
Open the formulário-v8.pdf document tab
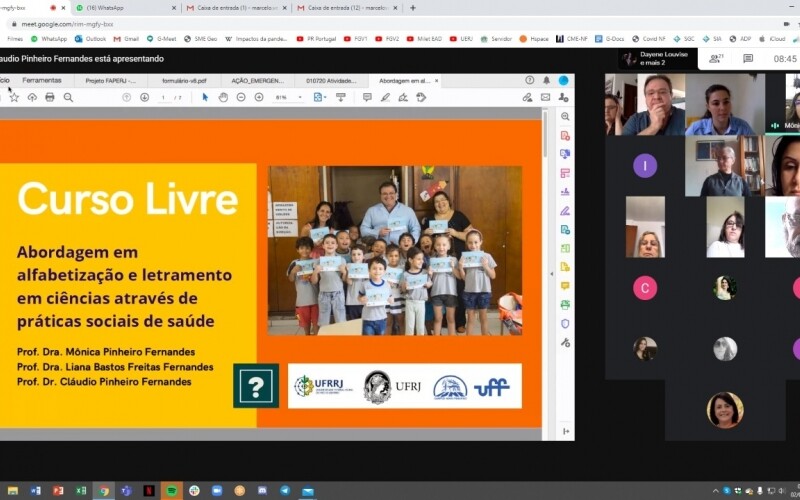pyautogui.click(x=184, y=80)
